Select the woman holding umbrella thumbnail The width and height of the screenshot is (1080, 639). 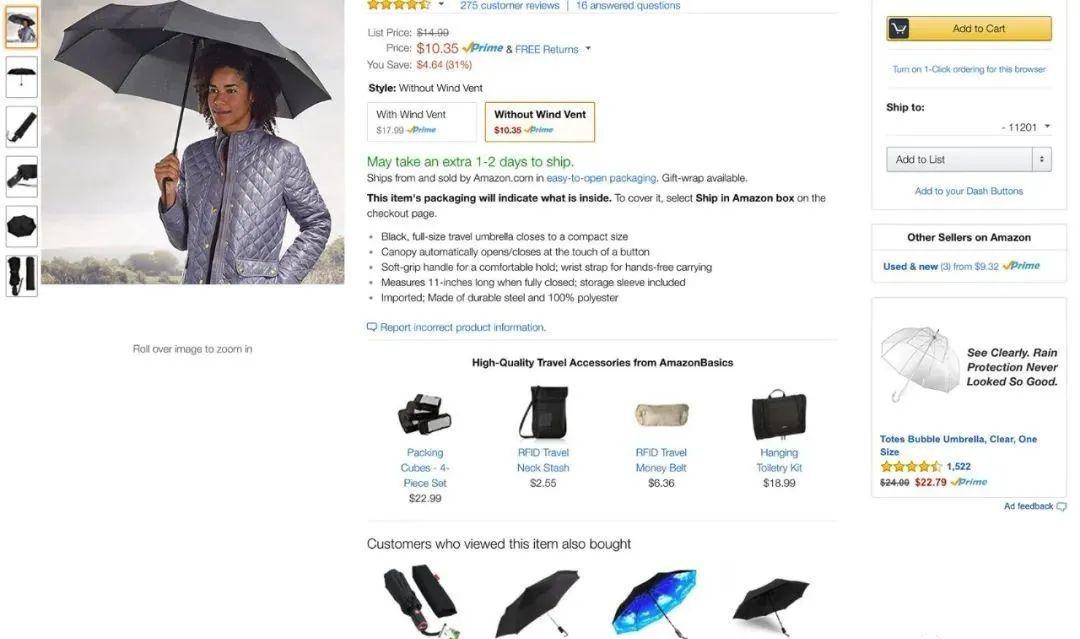(21, 28)
